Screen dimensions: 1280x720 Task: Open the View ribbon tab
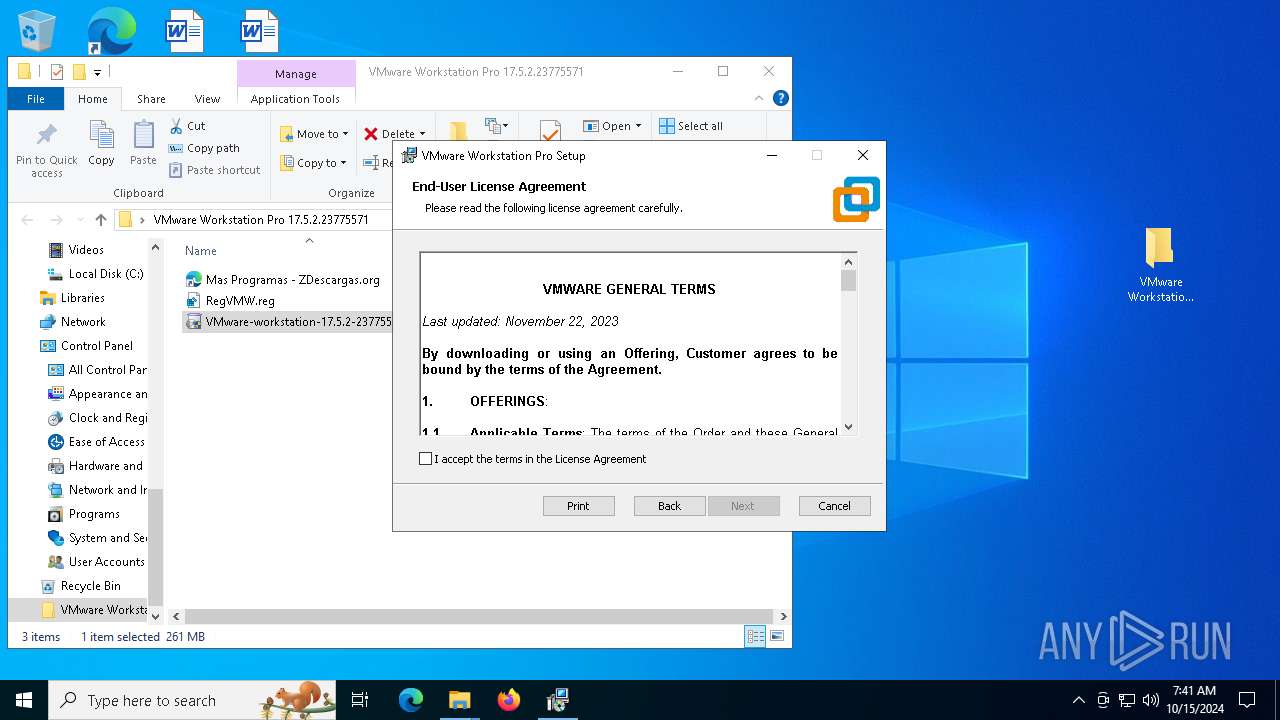coord(207,99)
